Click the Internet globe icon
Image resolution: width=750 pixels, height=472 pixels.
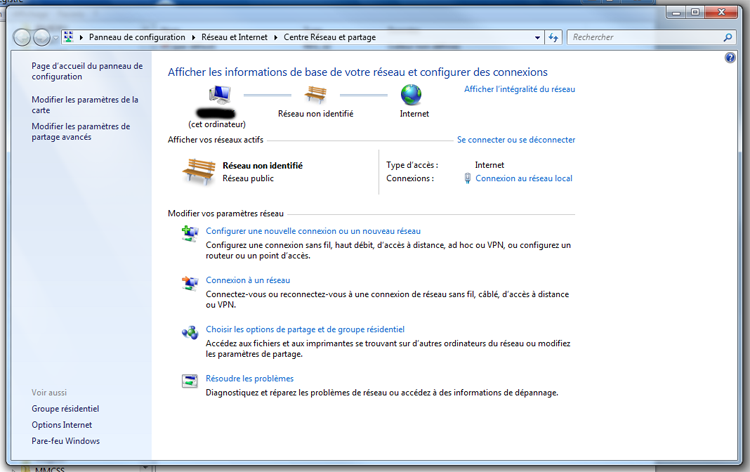tap(411, 94)
